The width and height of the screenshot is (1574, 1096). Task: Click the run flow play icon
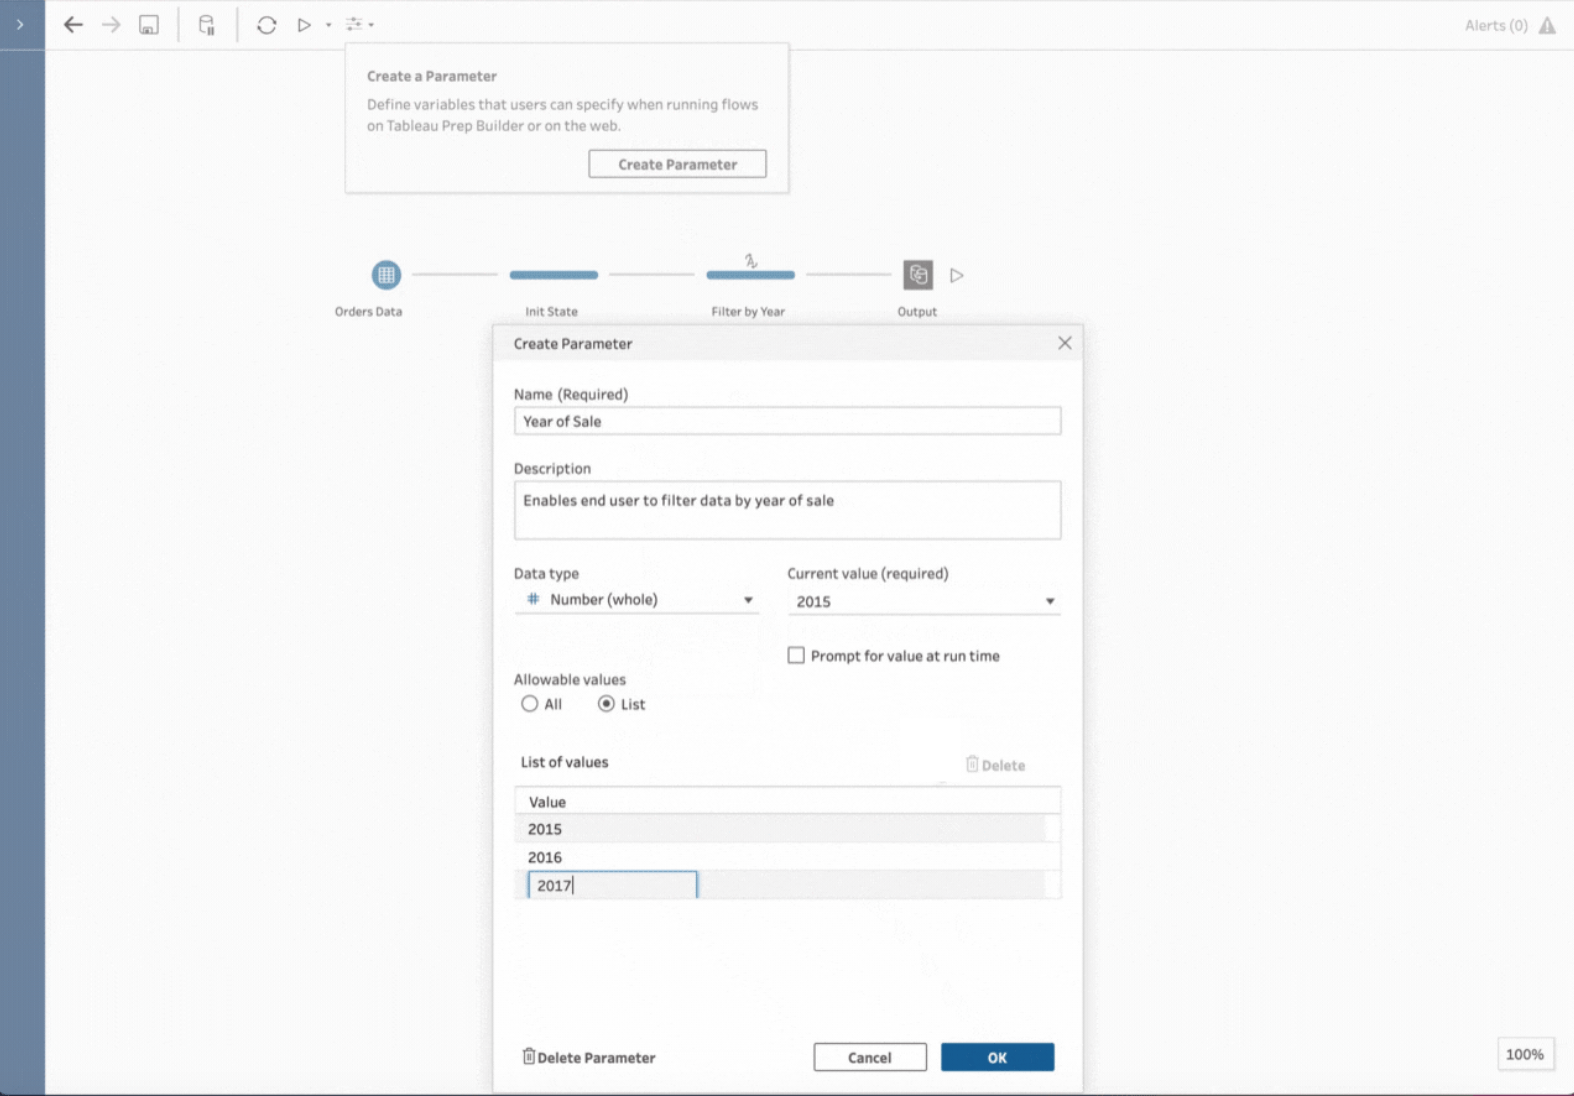pyautogui.click(x=304, y=25)
